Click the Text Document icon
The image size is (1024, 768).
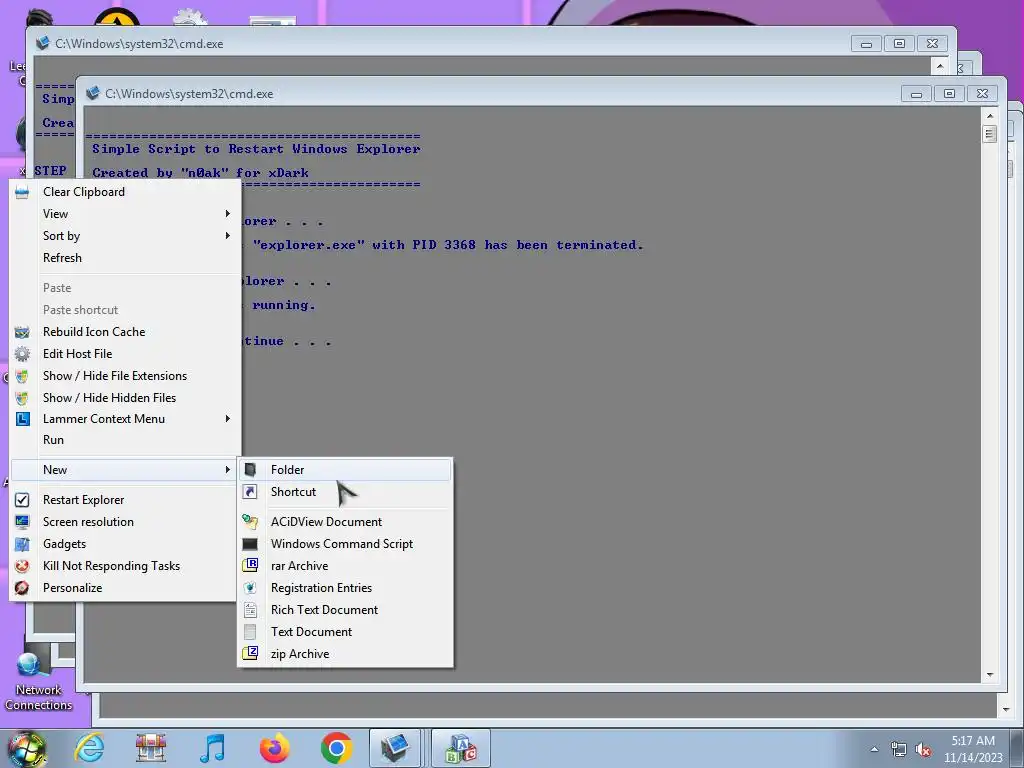250,632
